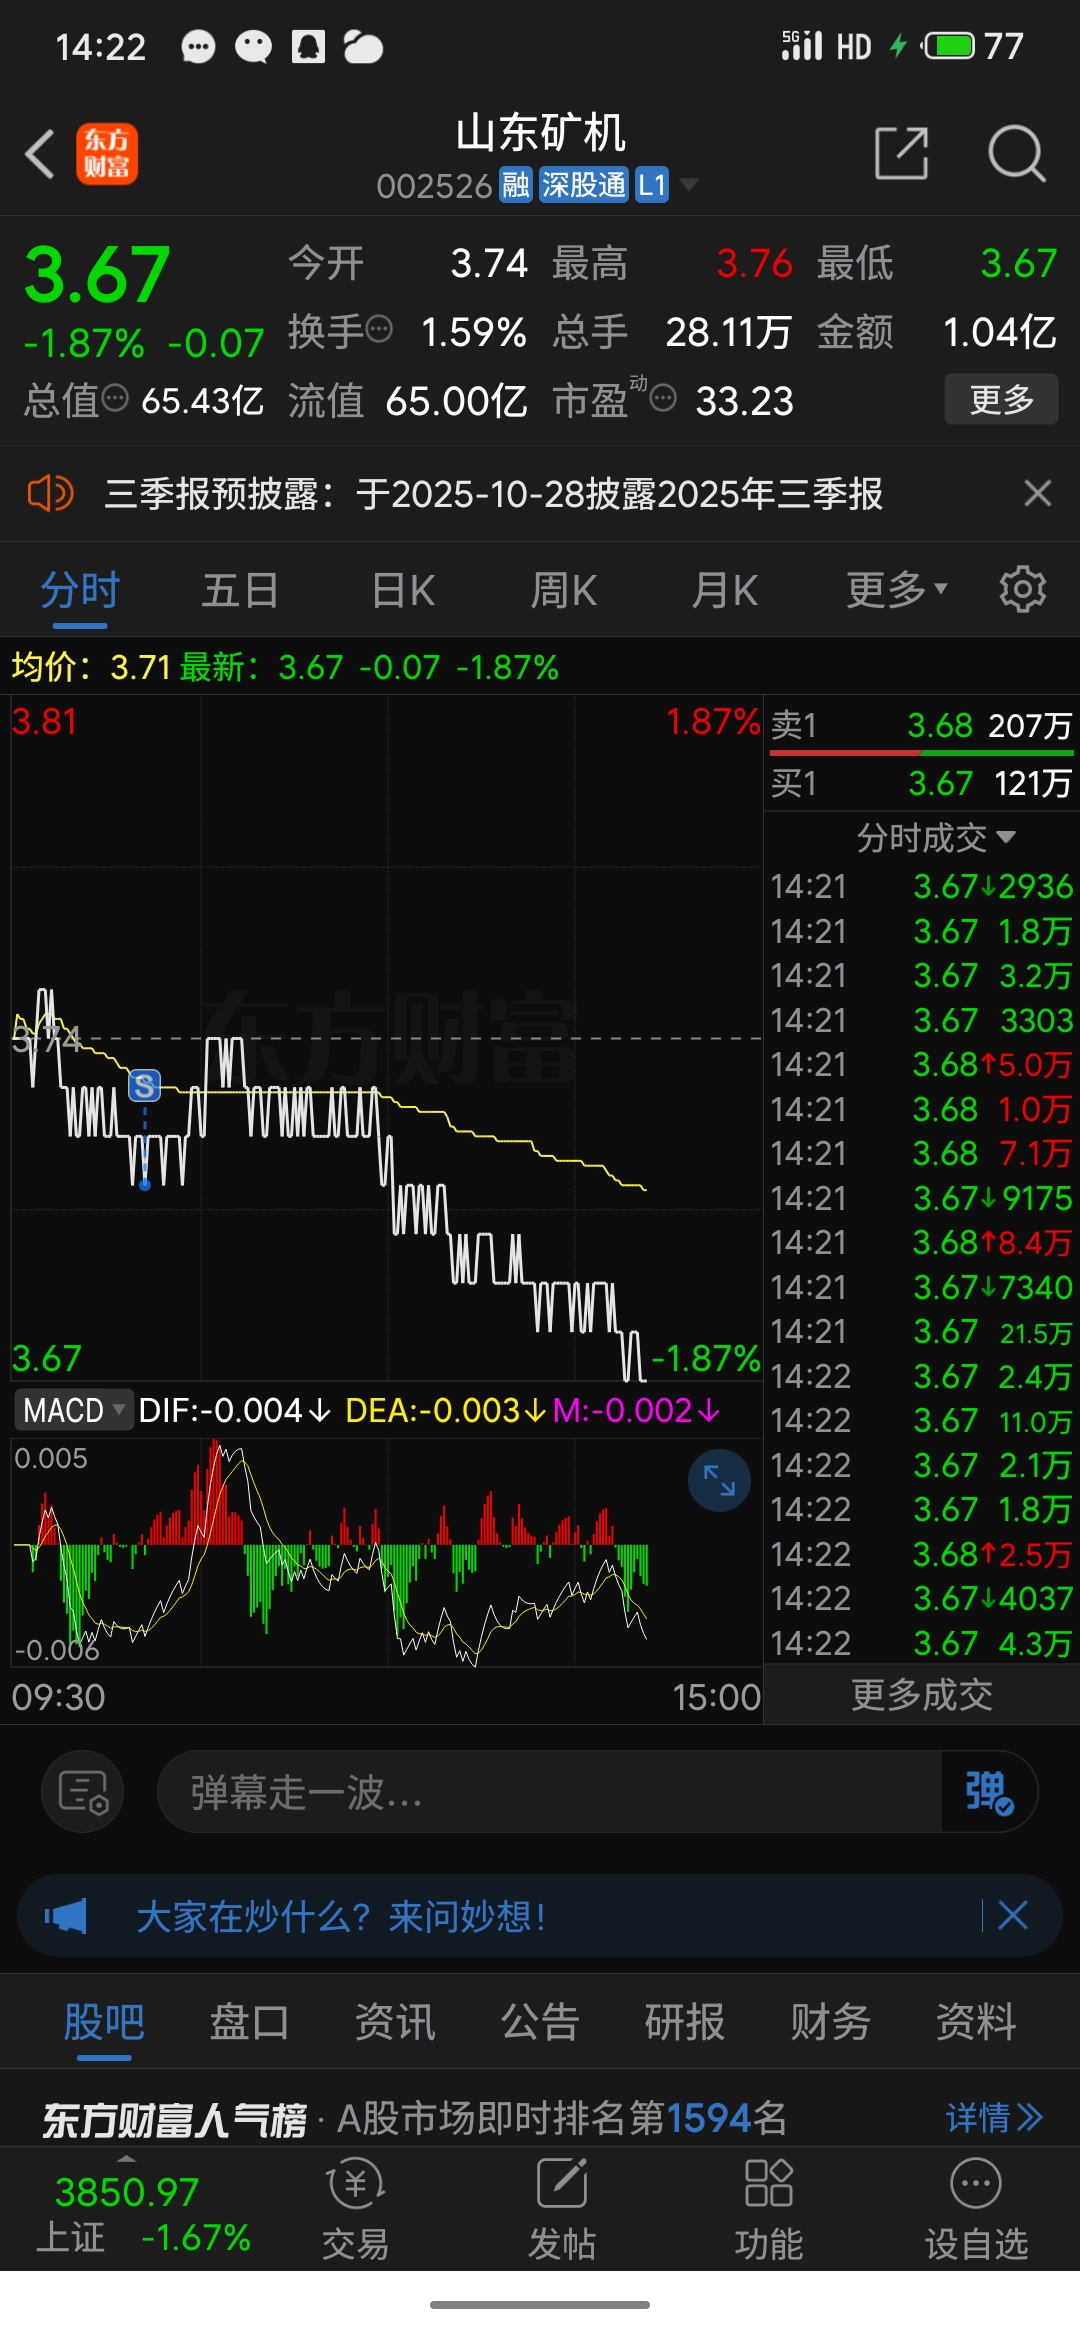Open 更多 quote details button
This screenshot has height=2340, width=1080.
pos(1001,400)
